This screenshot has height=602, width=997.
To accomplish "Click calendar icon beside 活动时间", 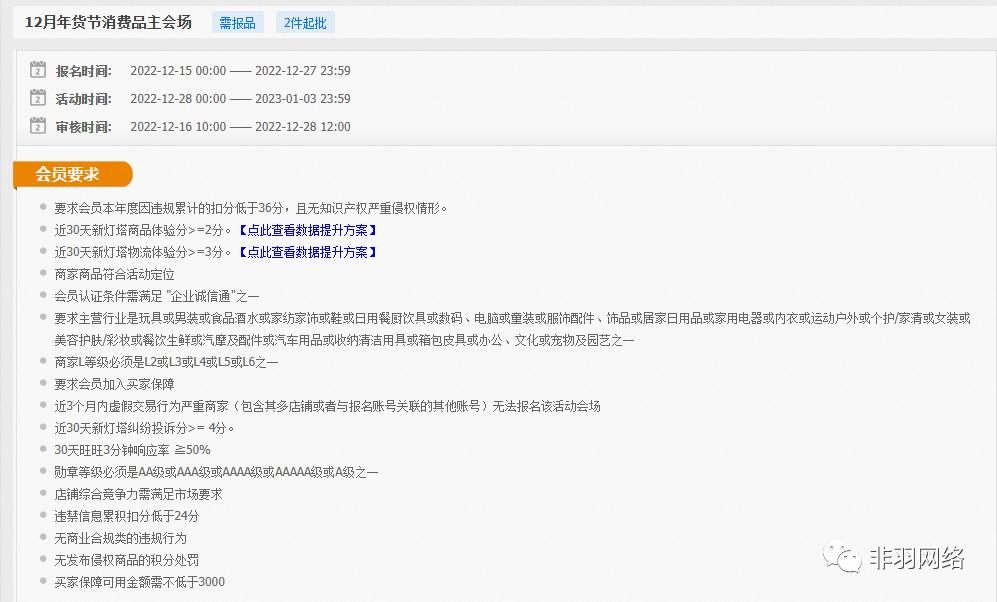I will point(38,98).
